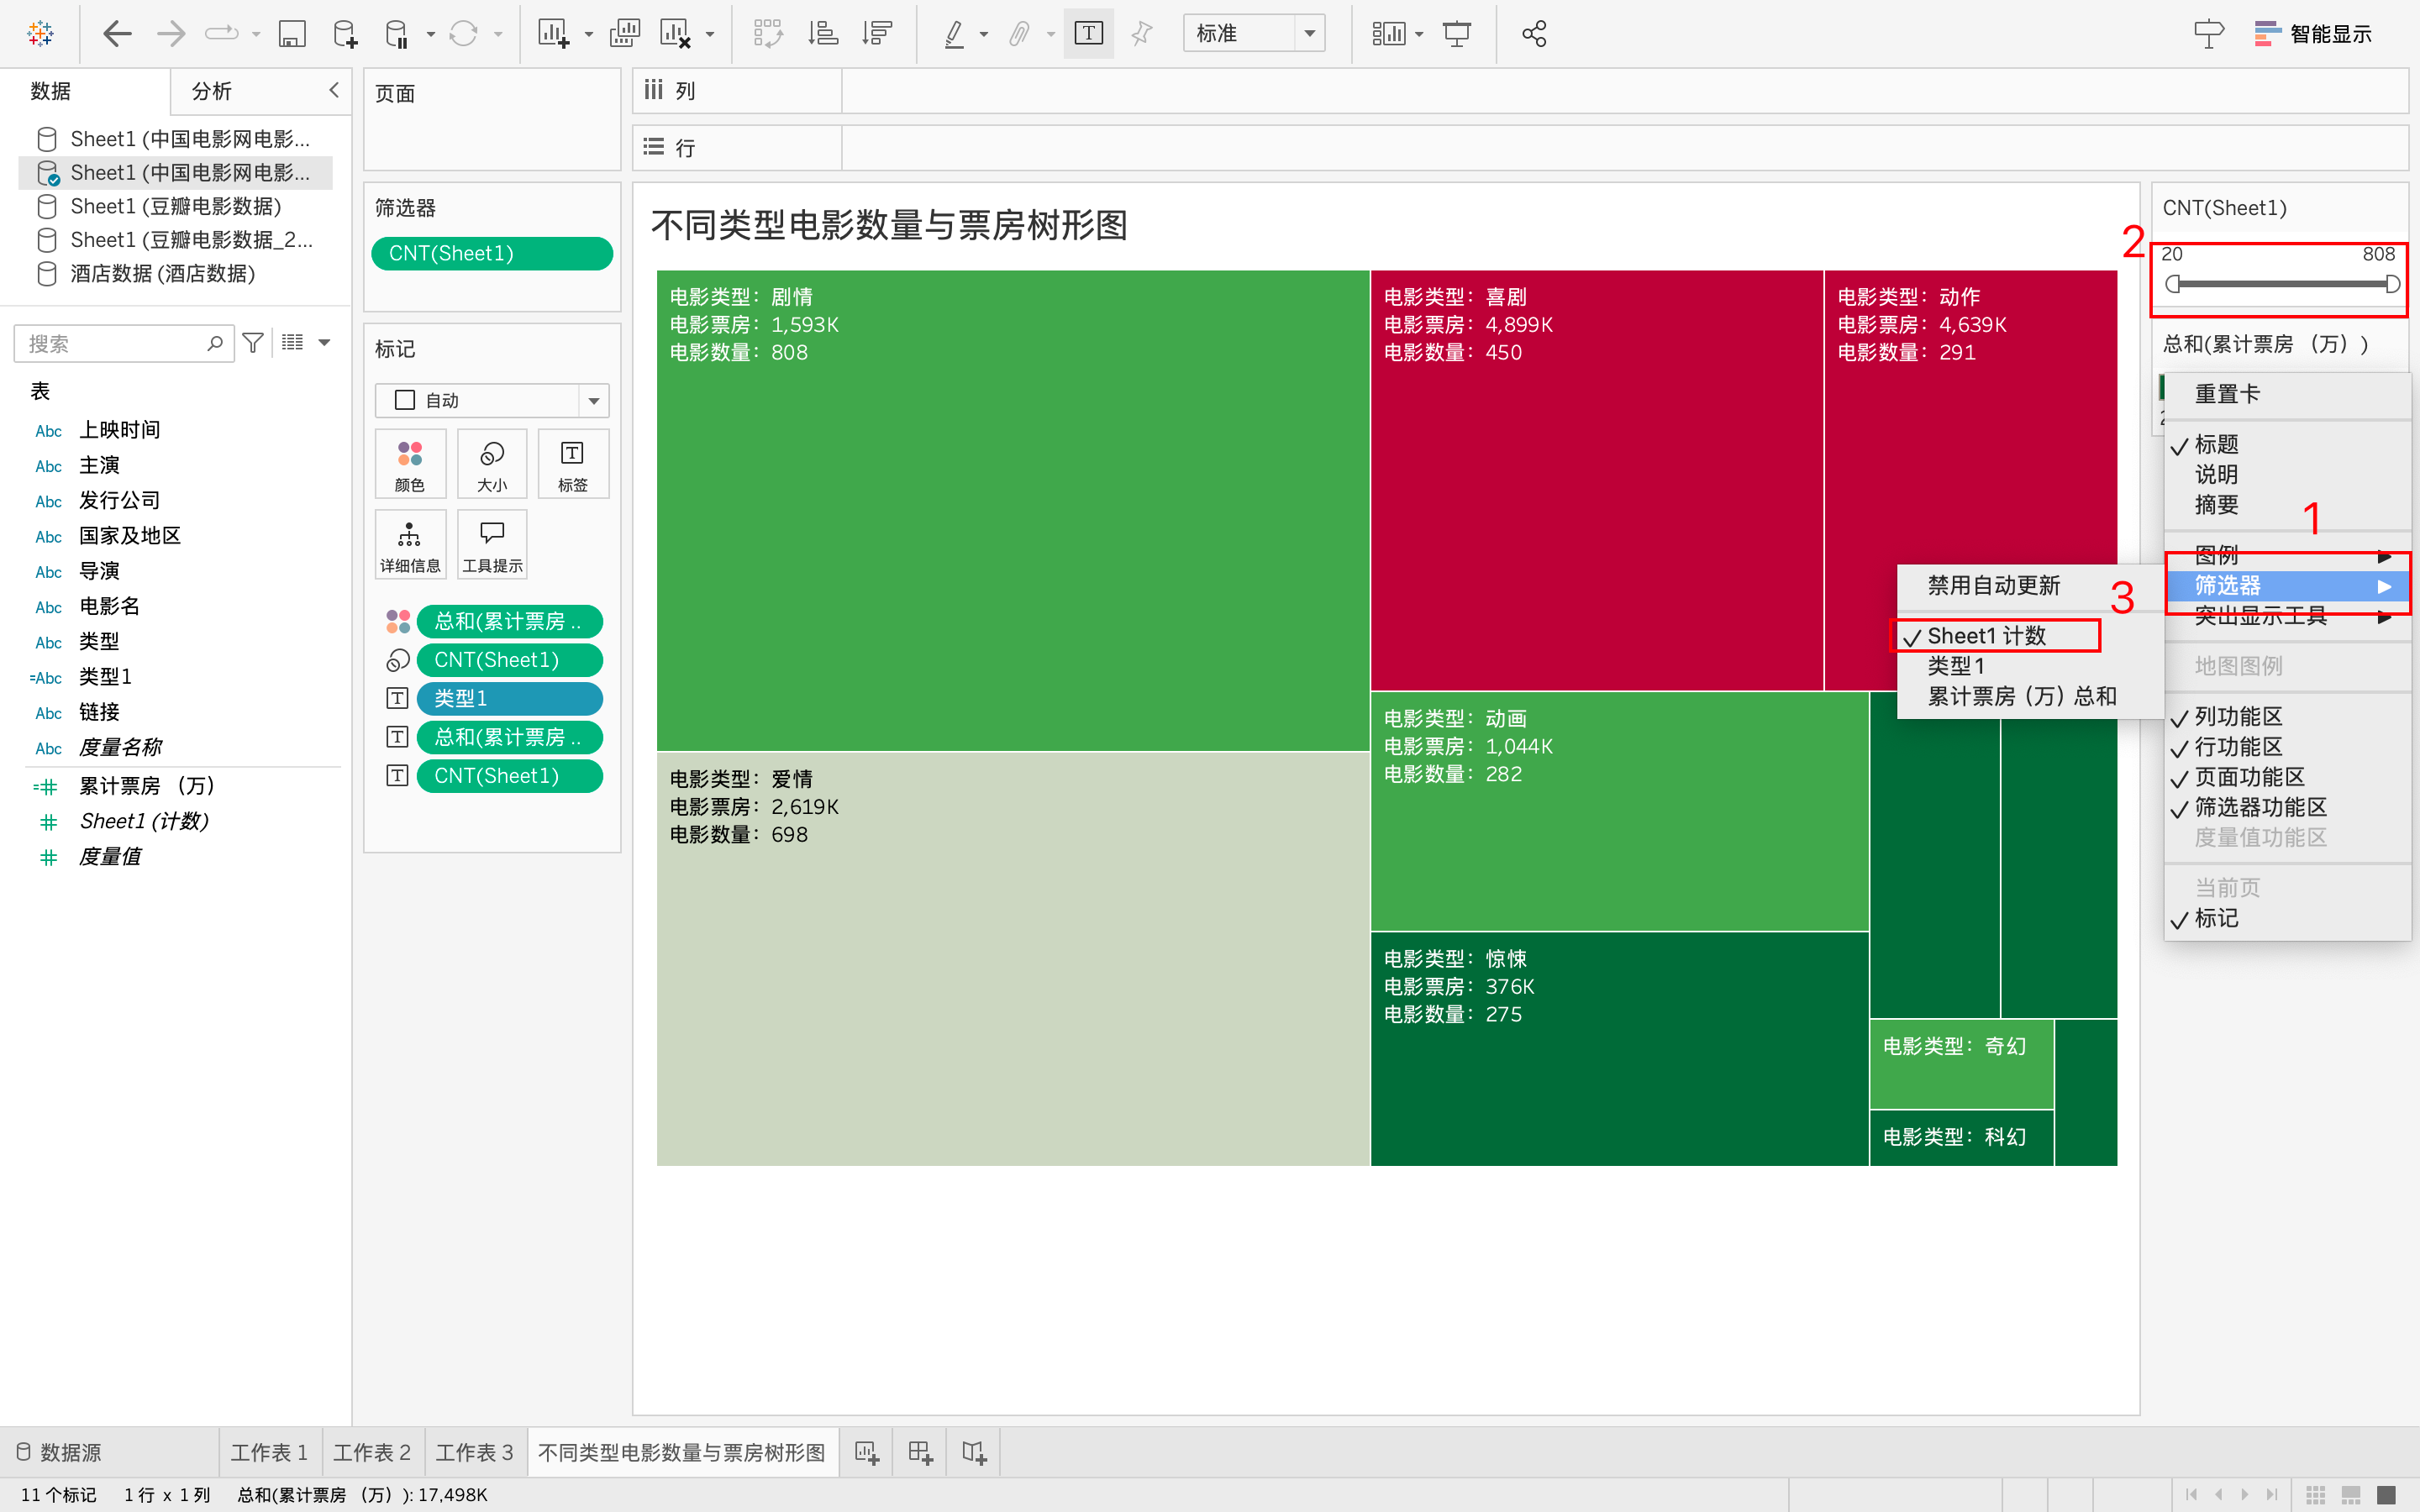Click the 智能显示 button
Image resolution: width=2420 pixels, height=1512 pixels.
click(x=2313, y=34)
